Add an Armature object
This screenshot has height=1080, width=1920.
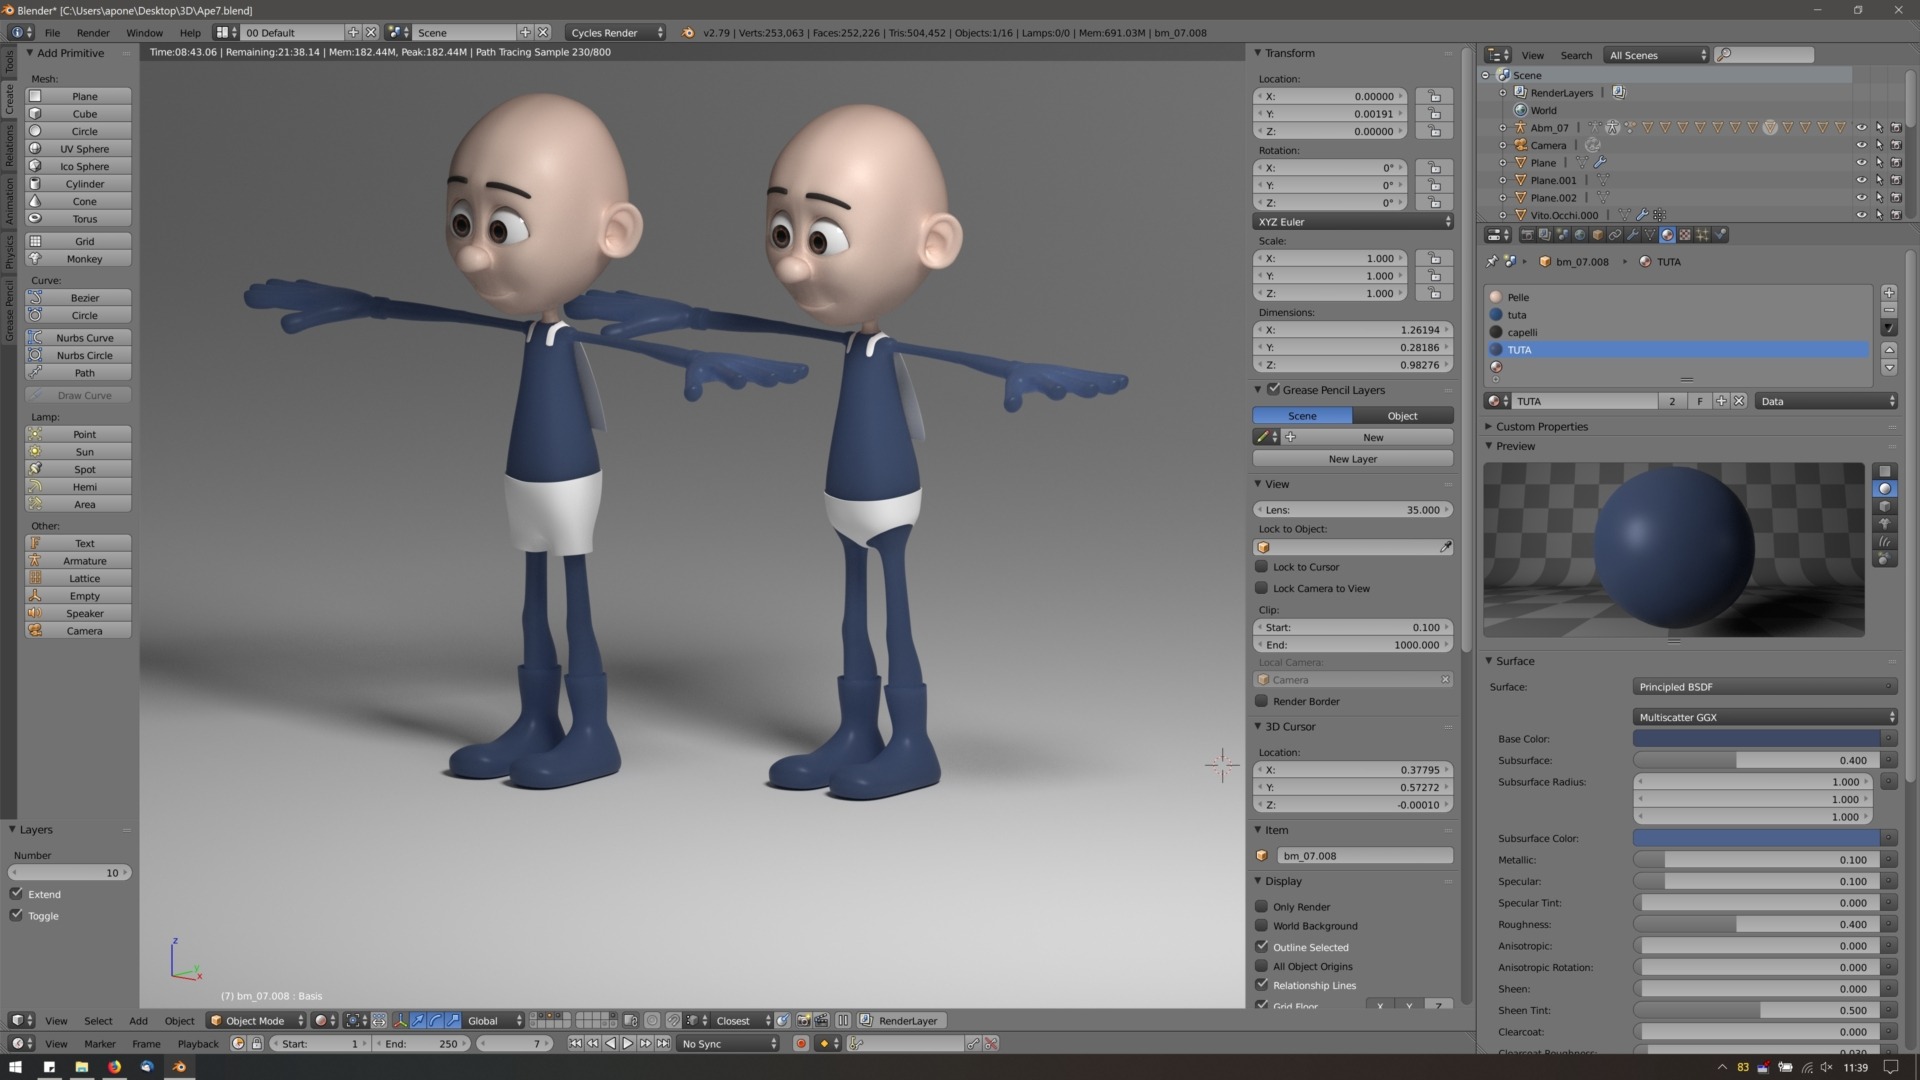click(78, 560)
